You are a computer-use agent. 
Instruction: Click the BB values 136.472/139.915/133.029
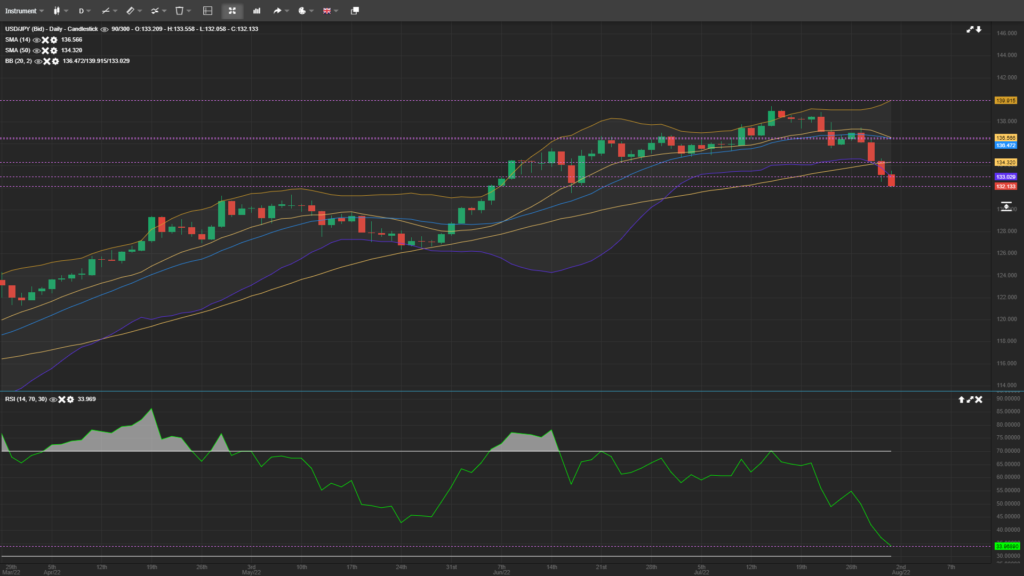click(x=96, y=61)
